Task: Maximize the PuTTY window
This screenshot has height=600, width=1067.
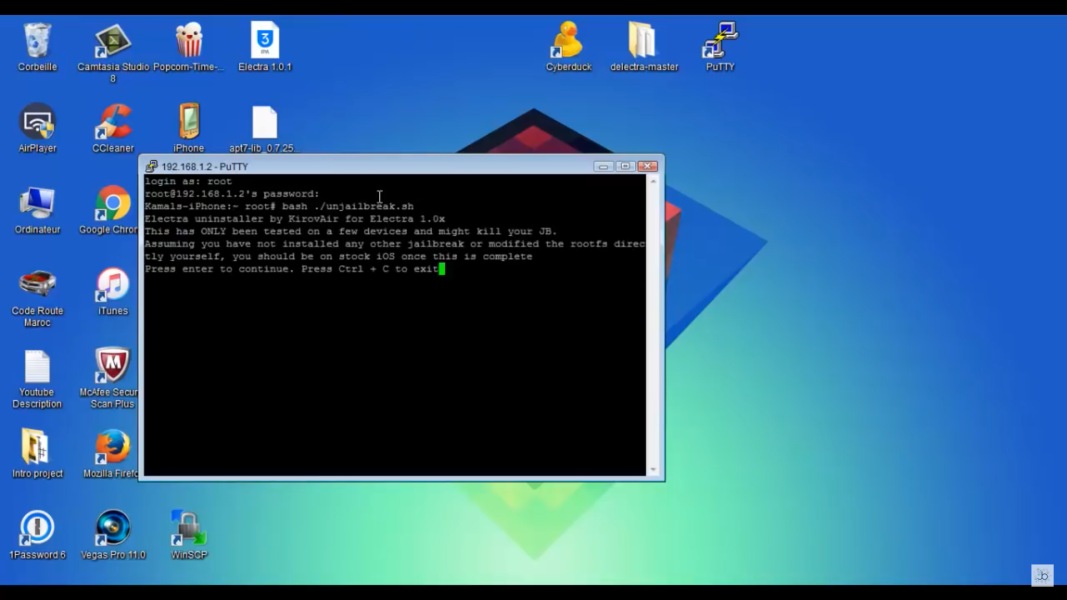Action: [x=625, y=166]
